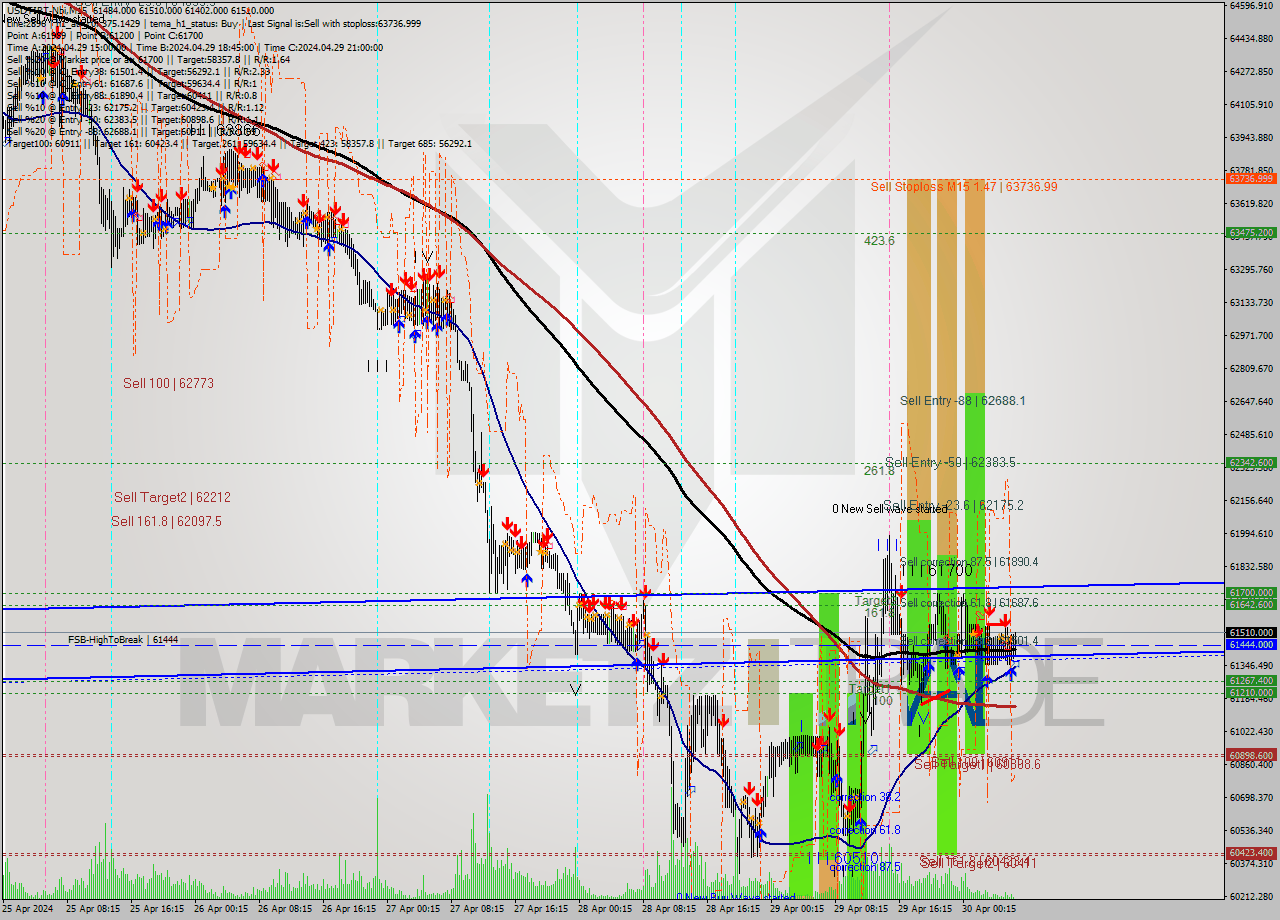Select the 'Sell 161.8 | 62097.5' label
The image size is (1280, 920).
(166, 521)
